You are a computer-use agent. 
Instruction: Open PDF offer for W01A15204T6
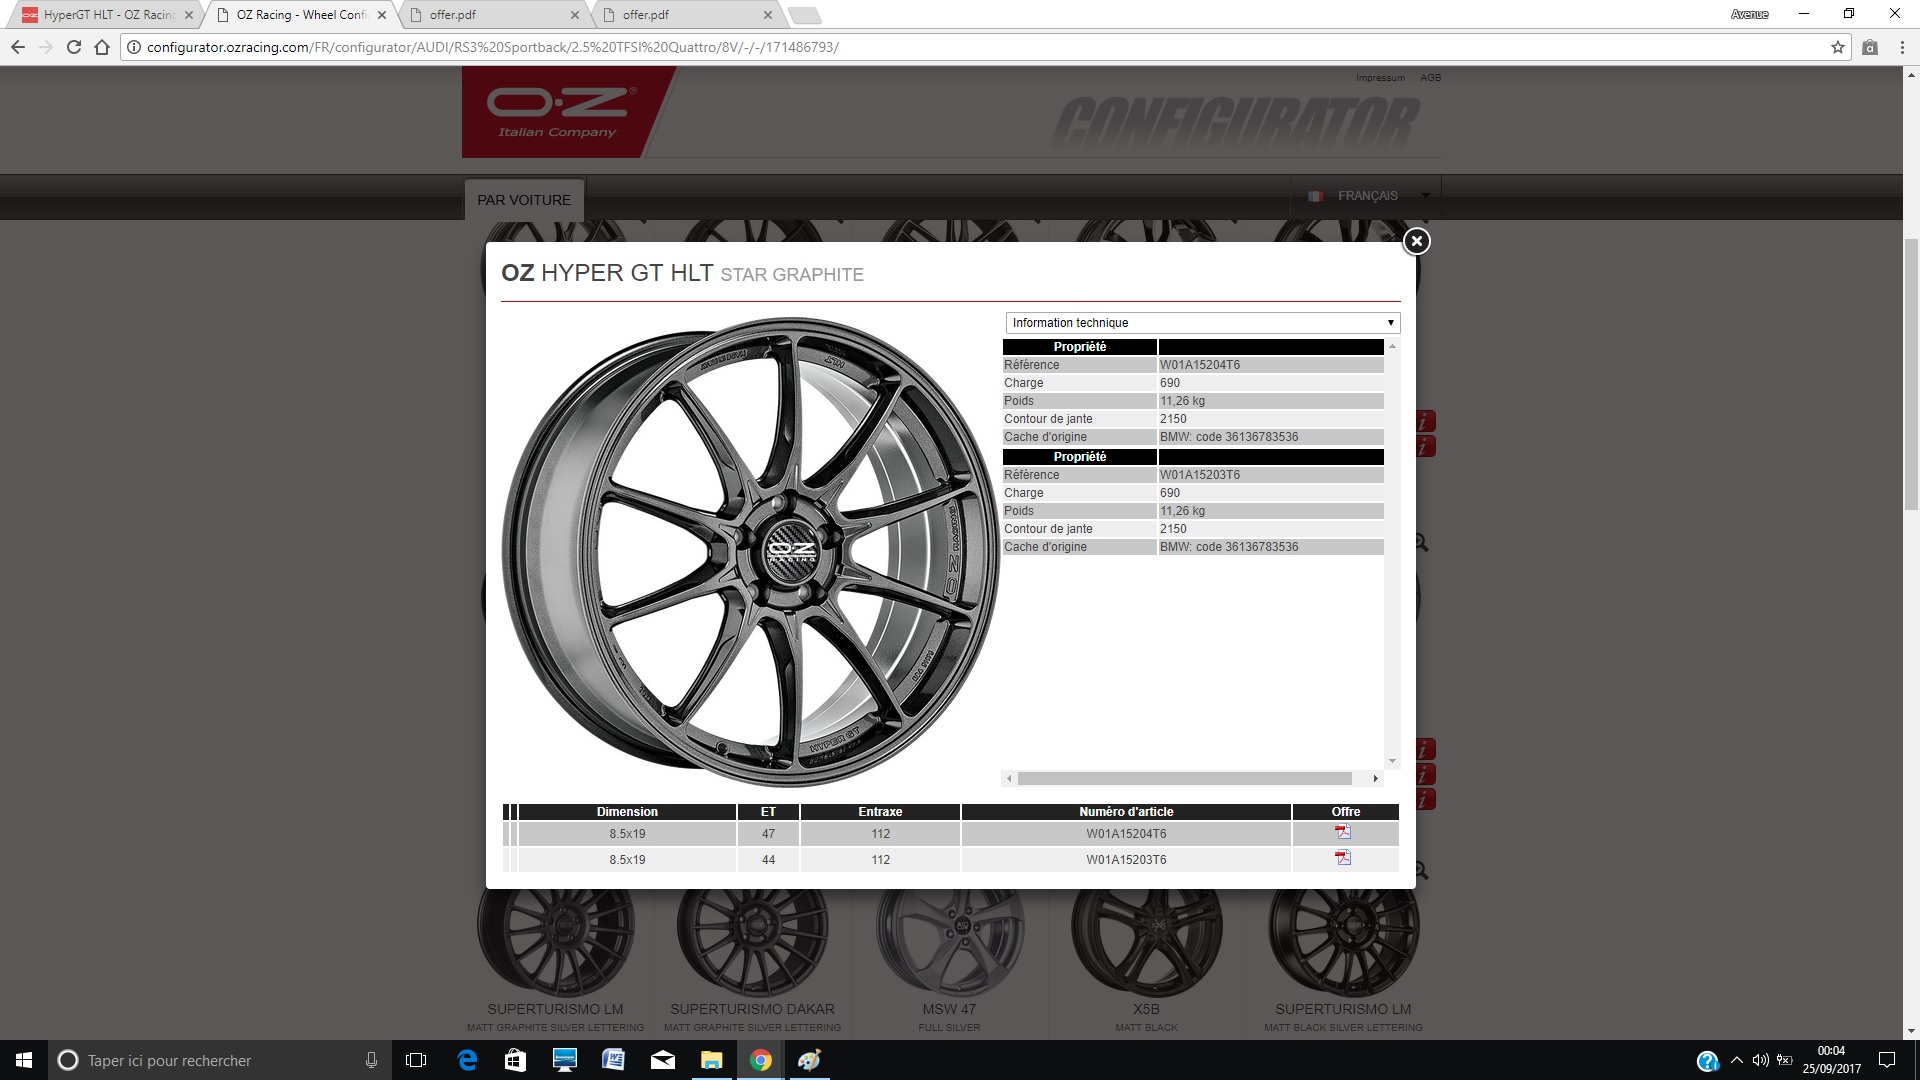tap(1343, 832)
